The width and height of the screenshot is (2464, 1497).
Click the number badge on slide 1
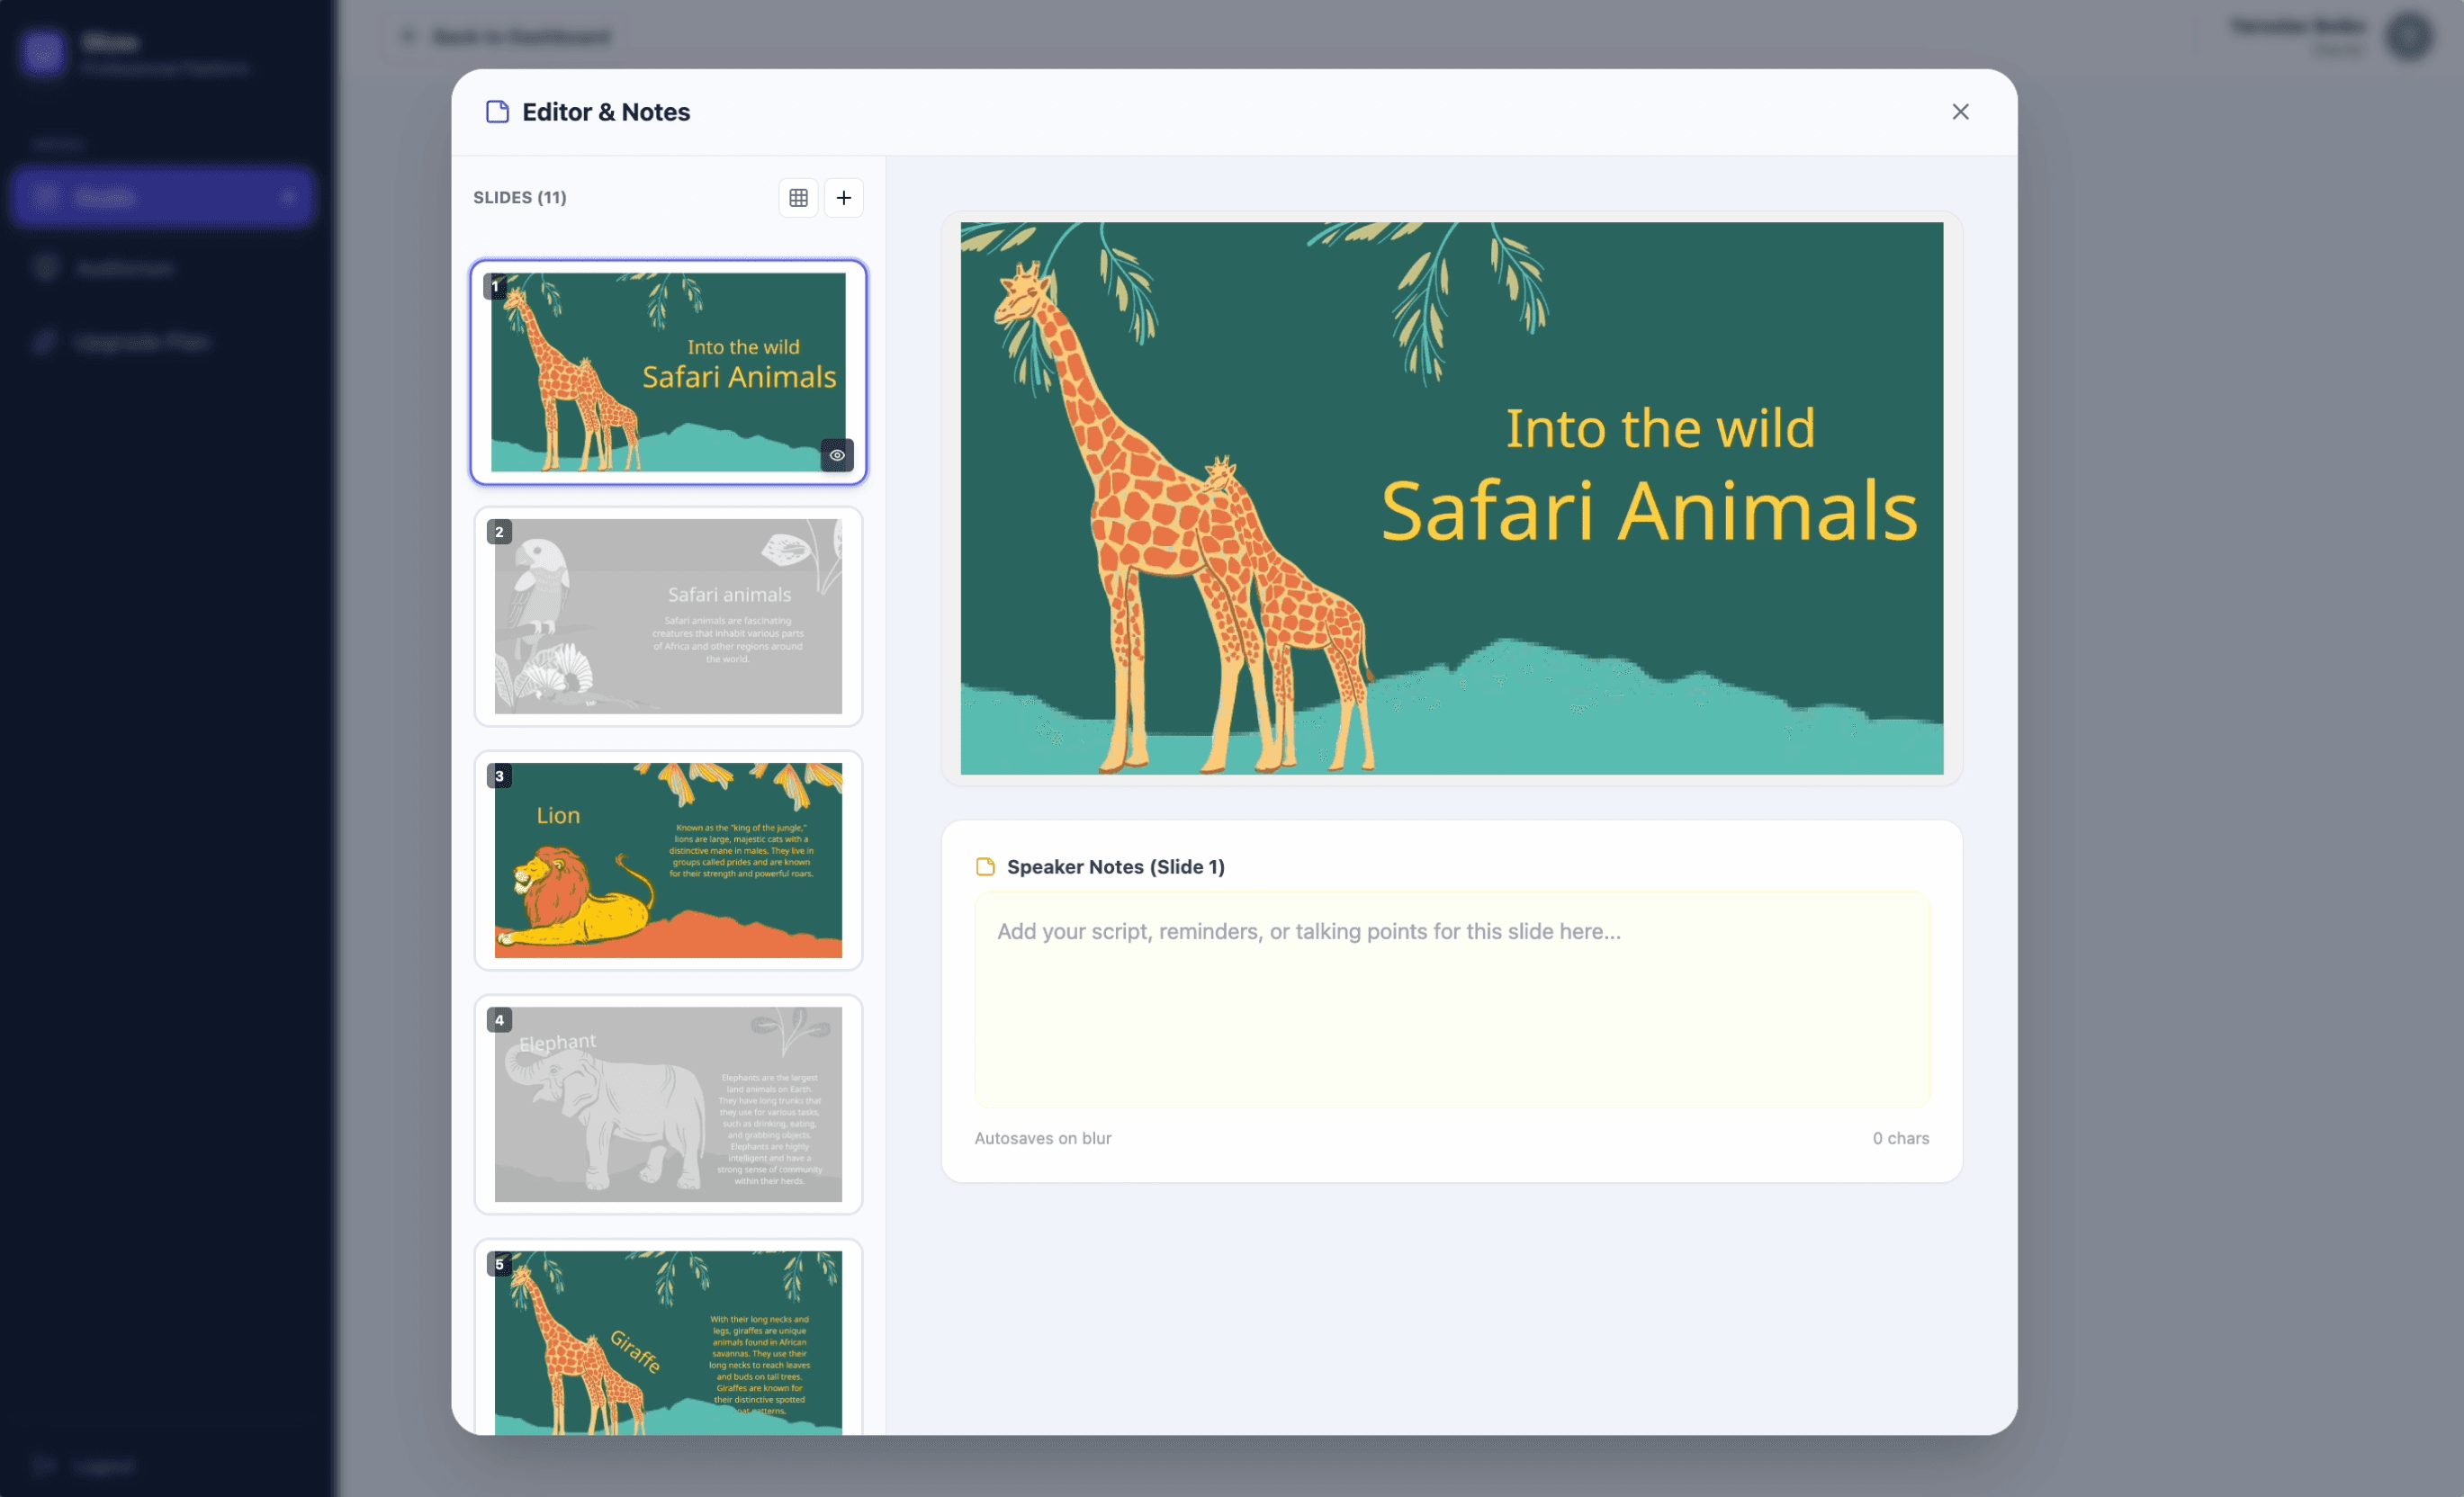pos(497,285)
